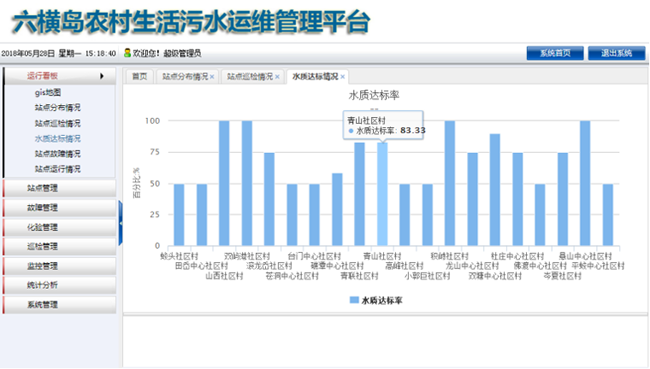
Task: Click the 退出系统 button
Action: (616, 53)
